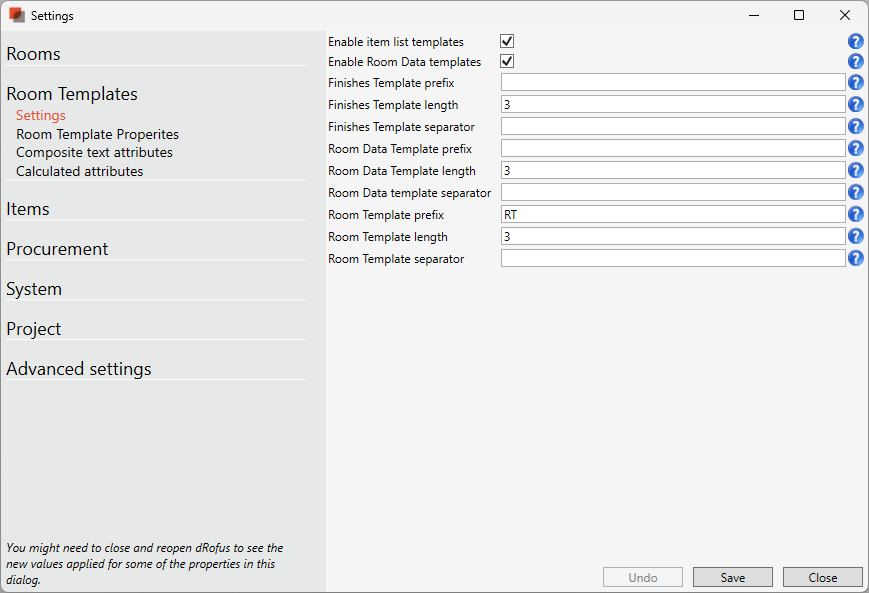Show help for Room Data Template prefix
This screenshot has height=593, width=869.
click(856, 149)
